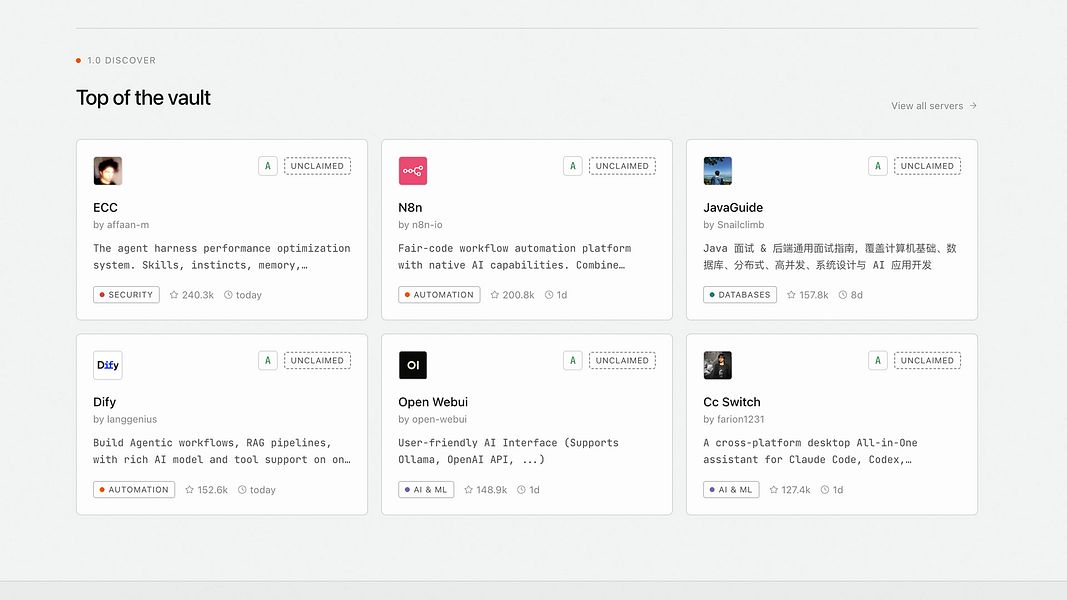The image size is (1067, 600).
Task: Open the ECC server title
Action: 105,207
